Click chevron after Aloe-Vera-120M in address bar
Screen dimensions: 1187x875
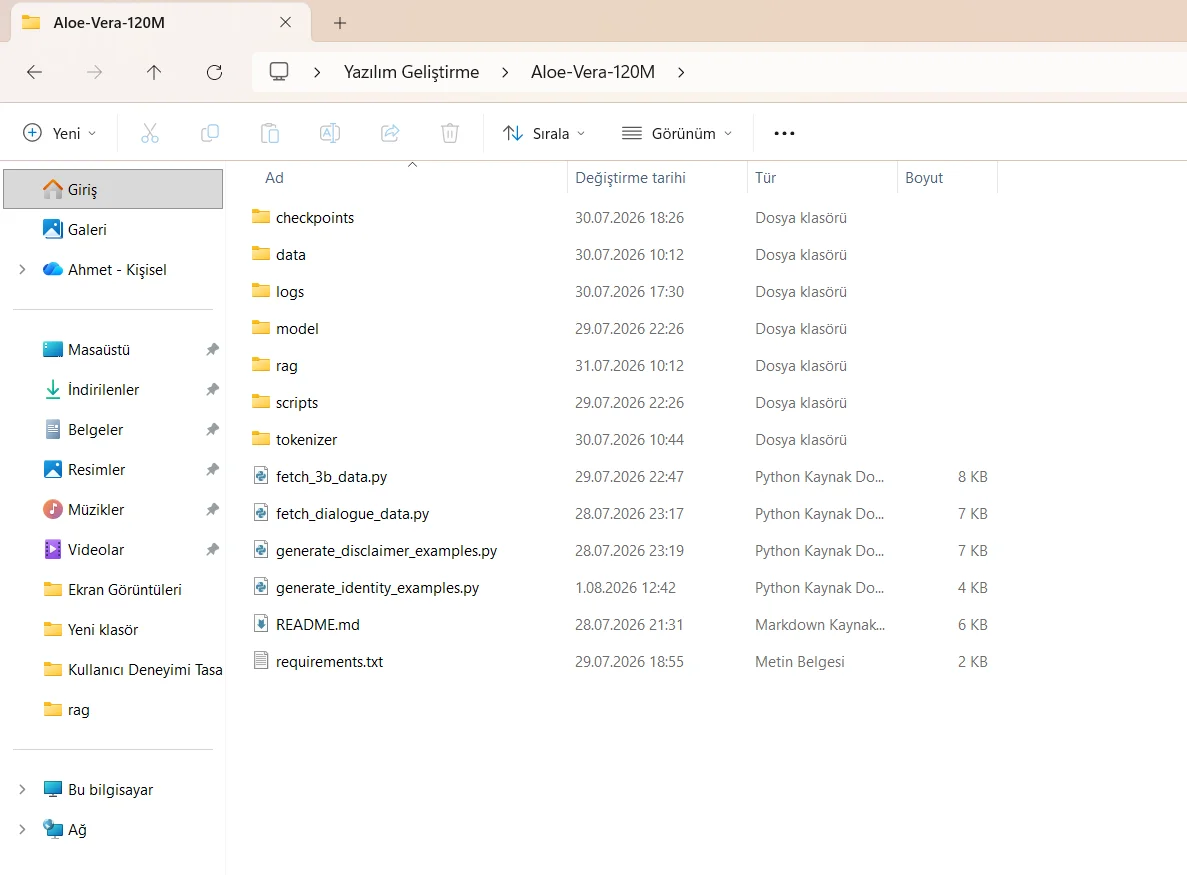(681, 72)
